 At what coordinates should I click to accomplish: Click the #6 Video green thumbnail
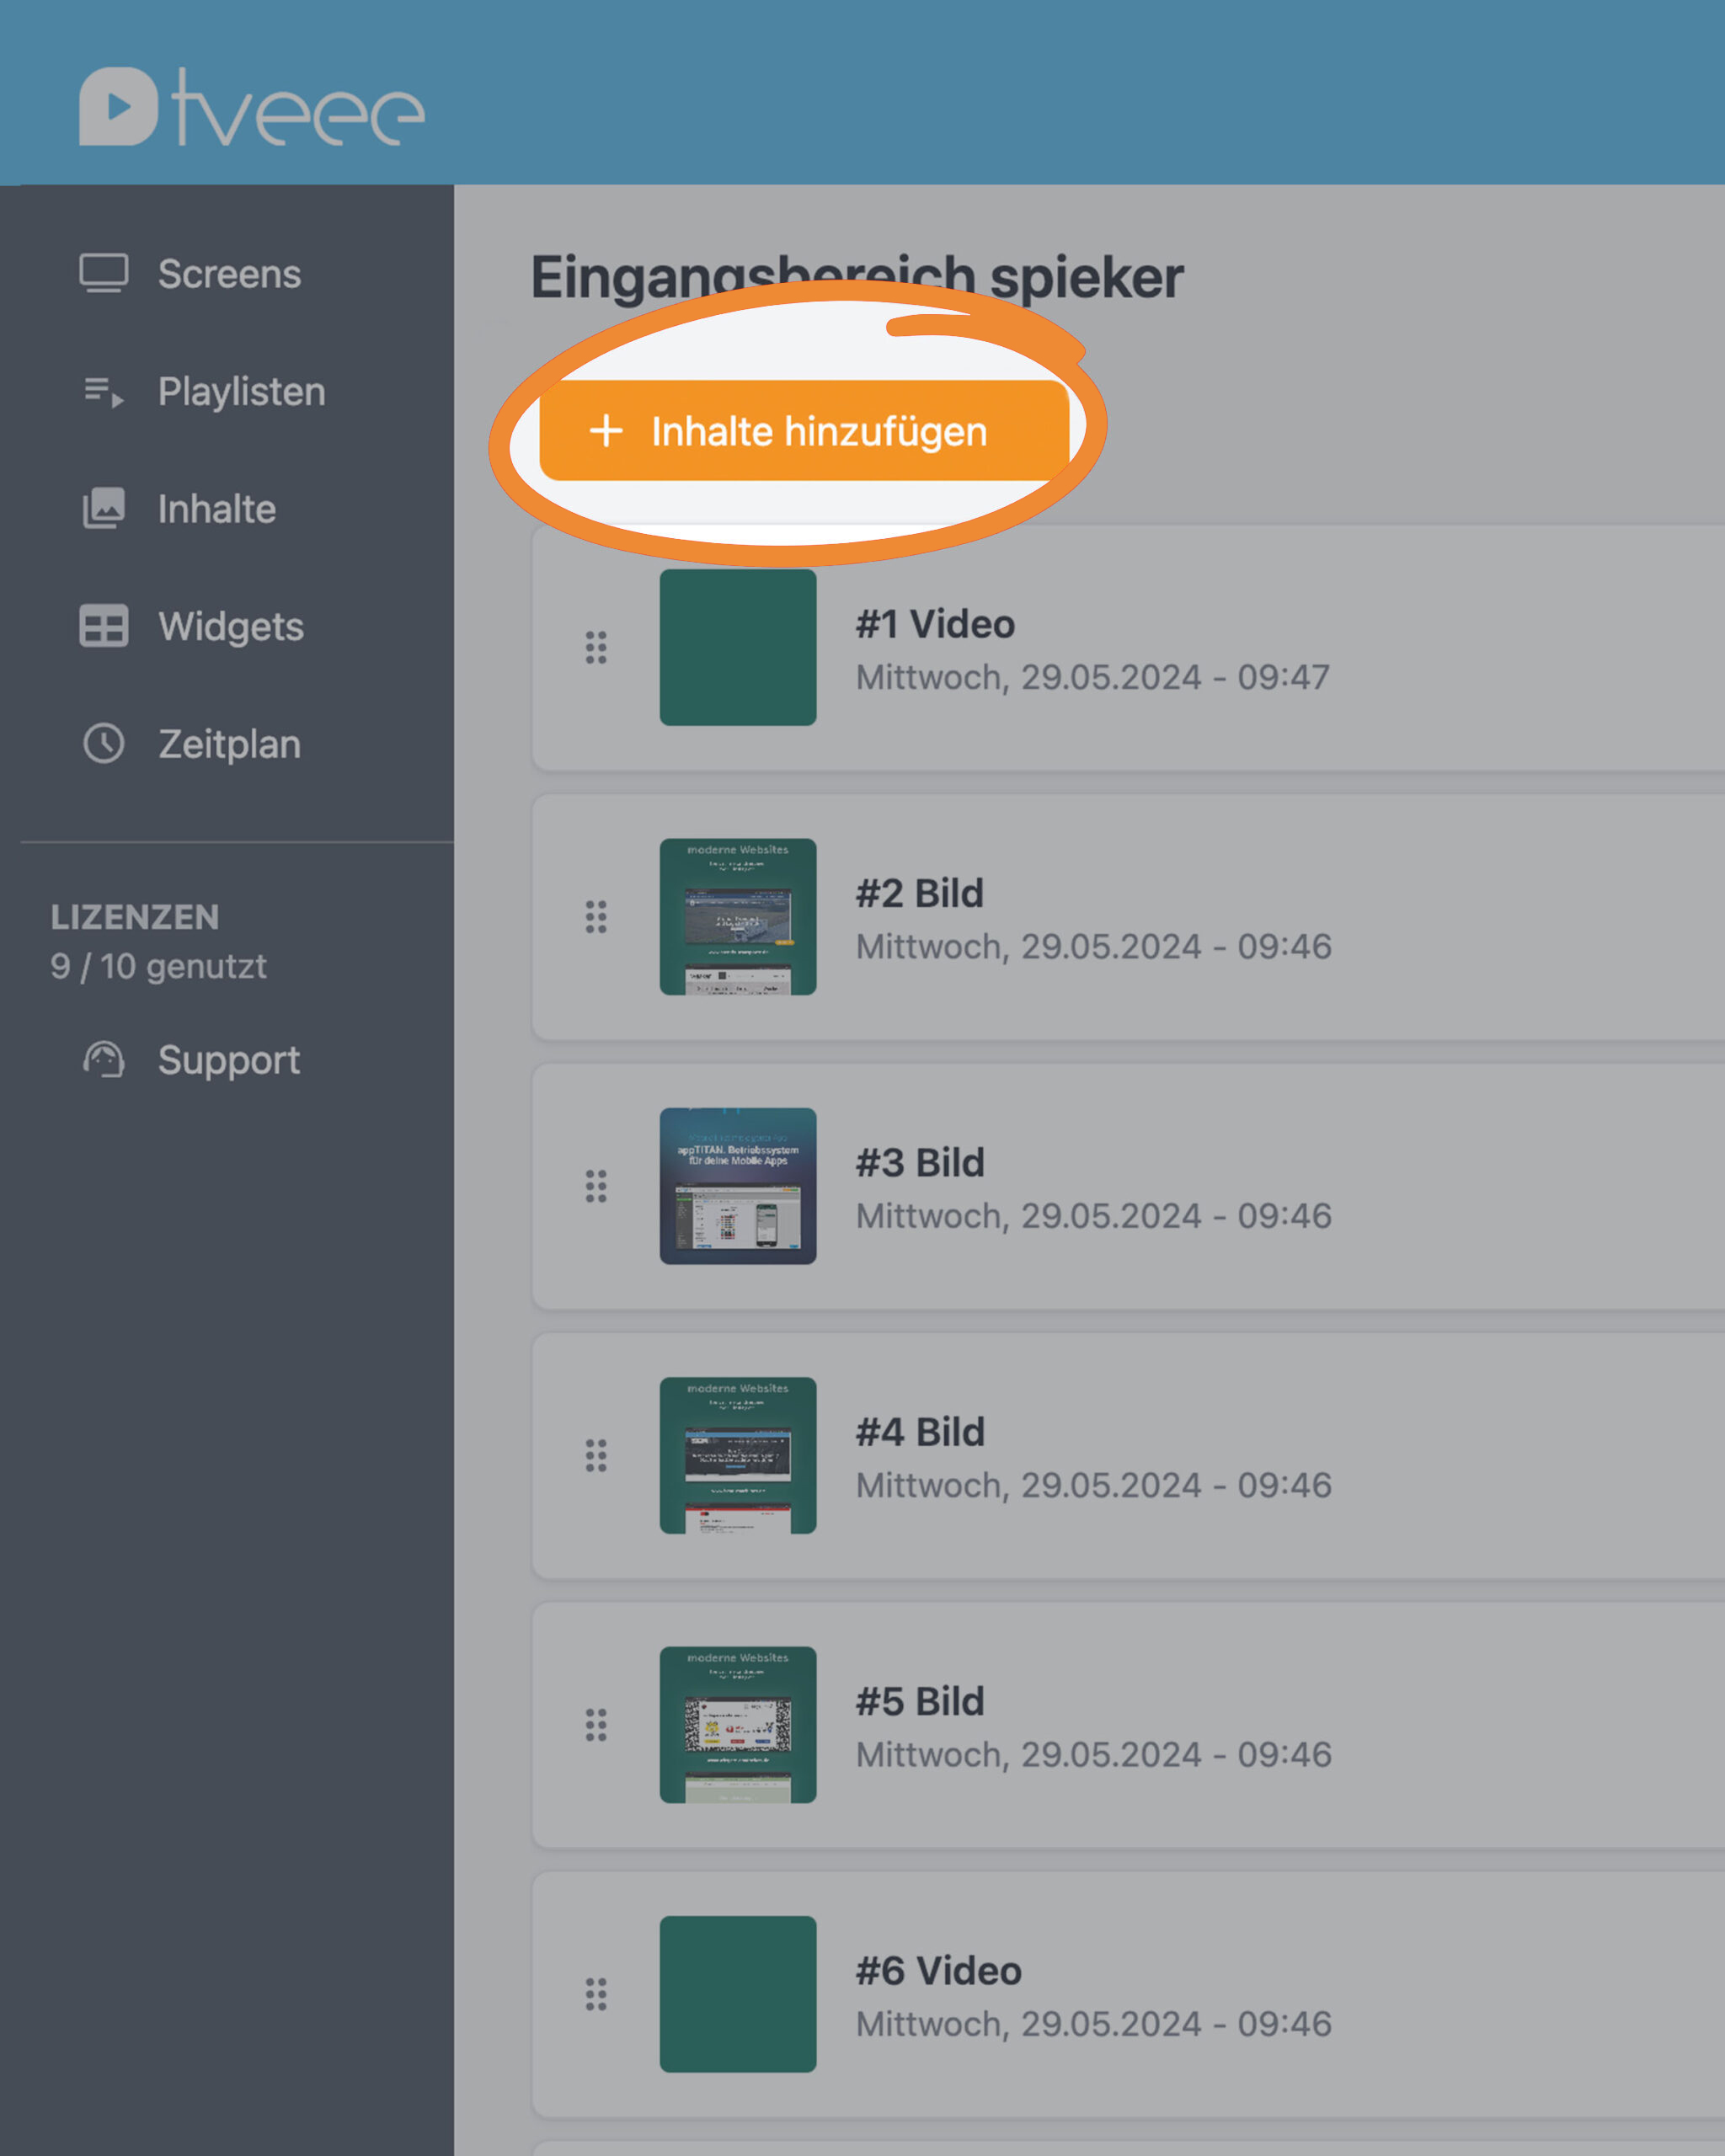738,1994
